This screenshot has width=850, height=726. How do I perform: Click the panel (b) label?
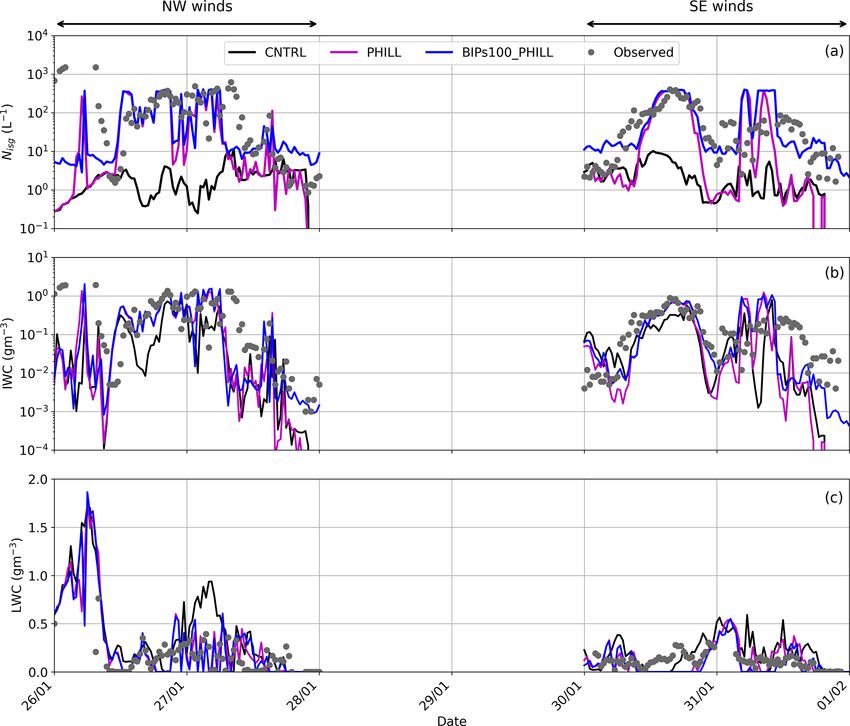coord(834,273)
